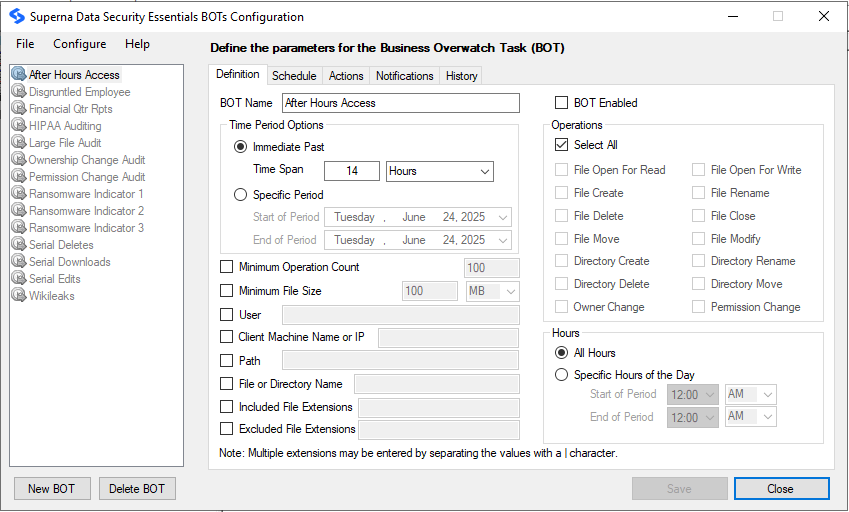
Task: Tick the Minimum Operation Count checkbox
Action: pyautogui.click(x=226, y=267)
